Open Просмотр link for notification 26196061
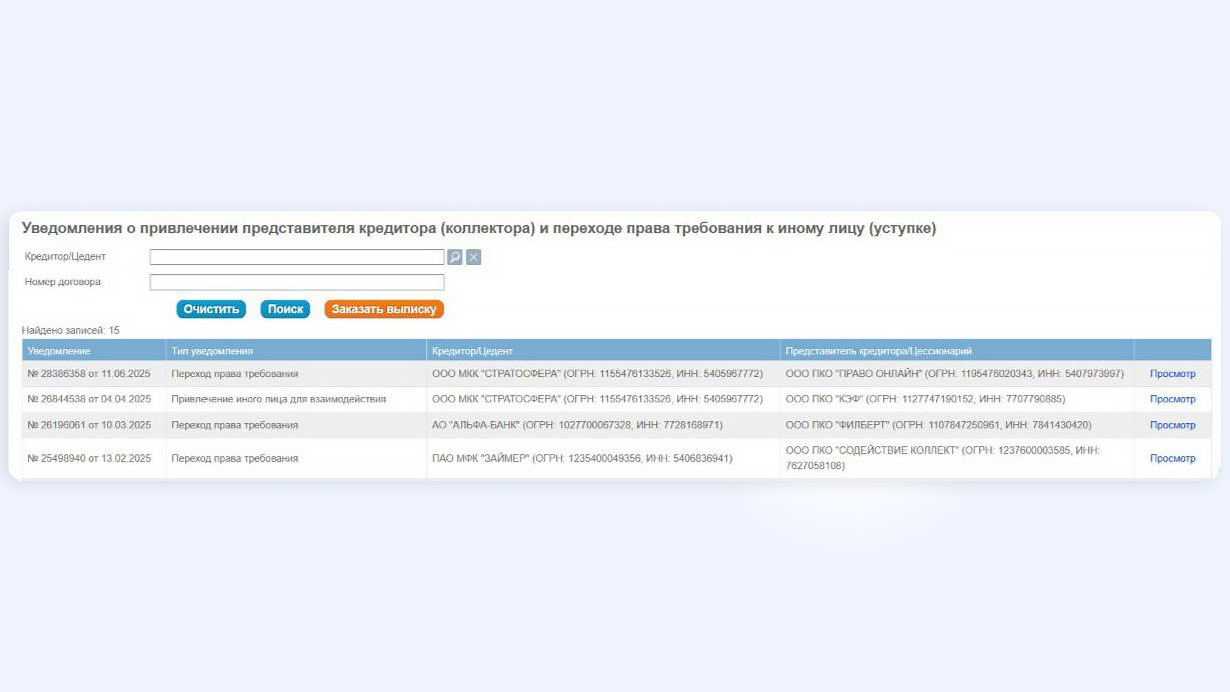Screen dimensions: 1230x692 tap(1172, 425)
